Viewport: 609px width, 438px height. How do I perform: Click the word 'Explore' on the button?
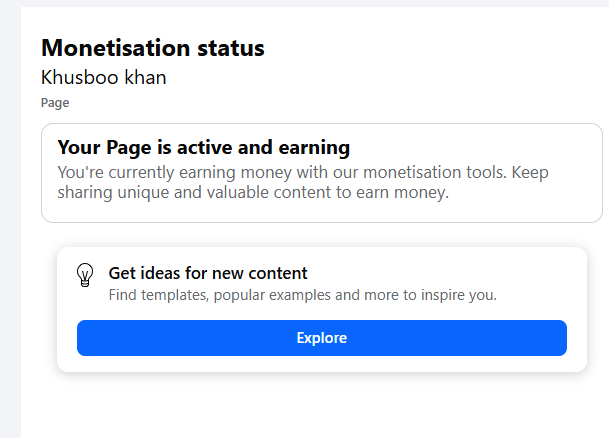pos(321,338)
